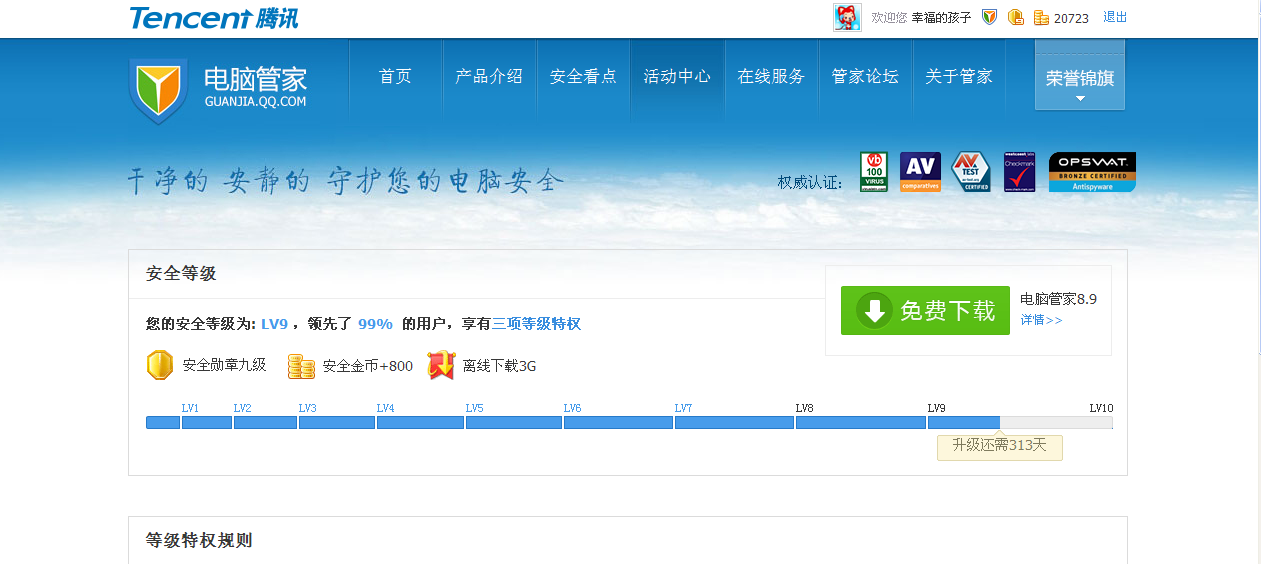
Task: Open 产品介绍 navigation item
Action: pos(489,76)
